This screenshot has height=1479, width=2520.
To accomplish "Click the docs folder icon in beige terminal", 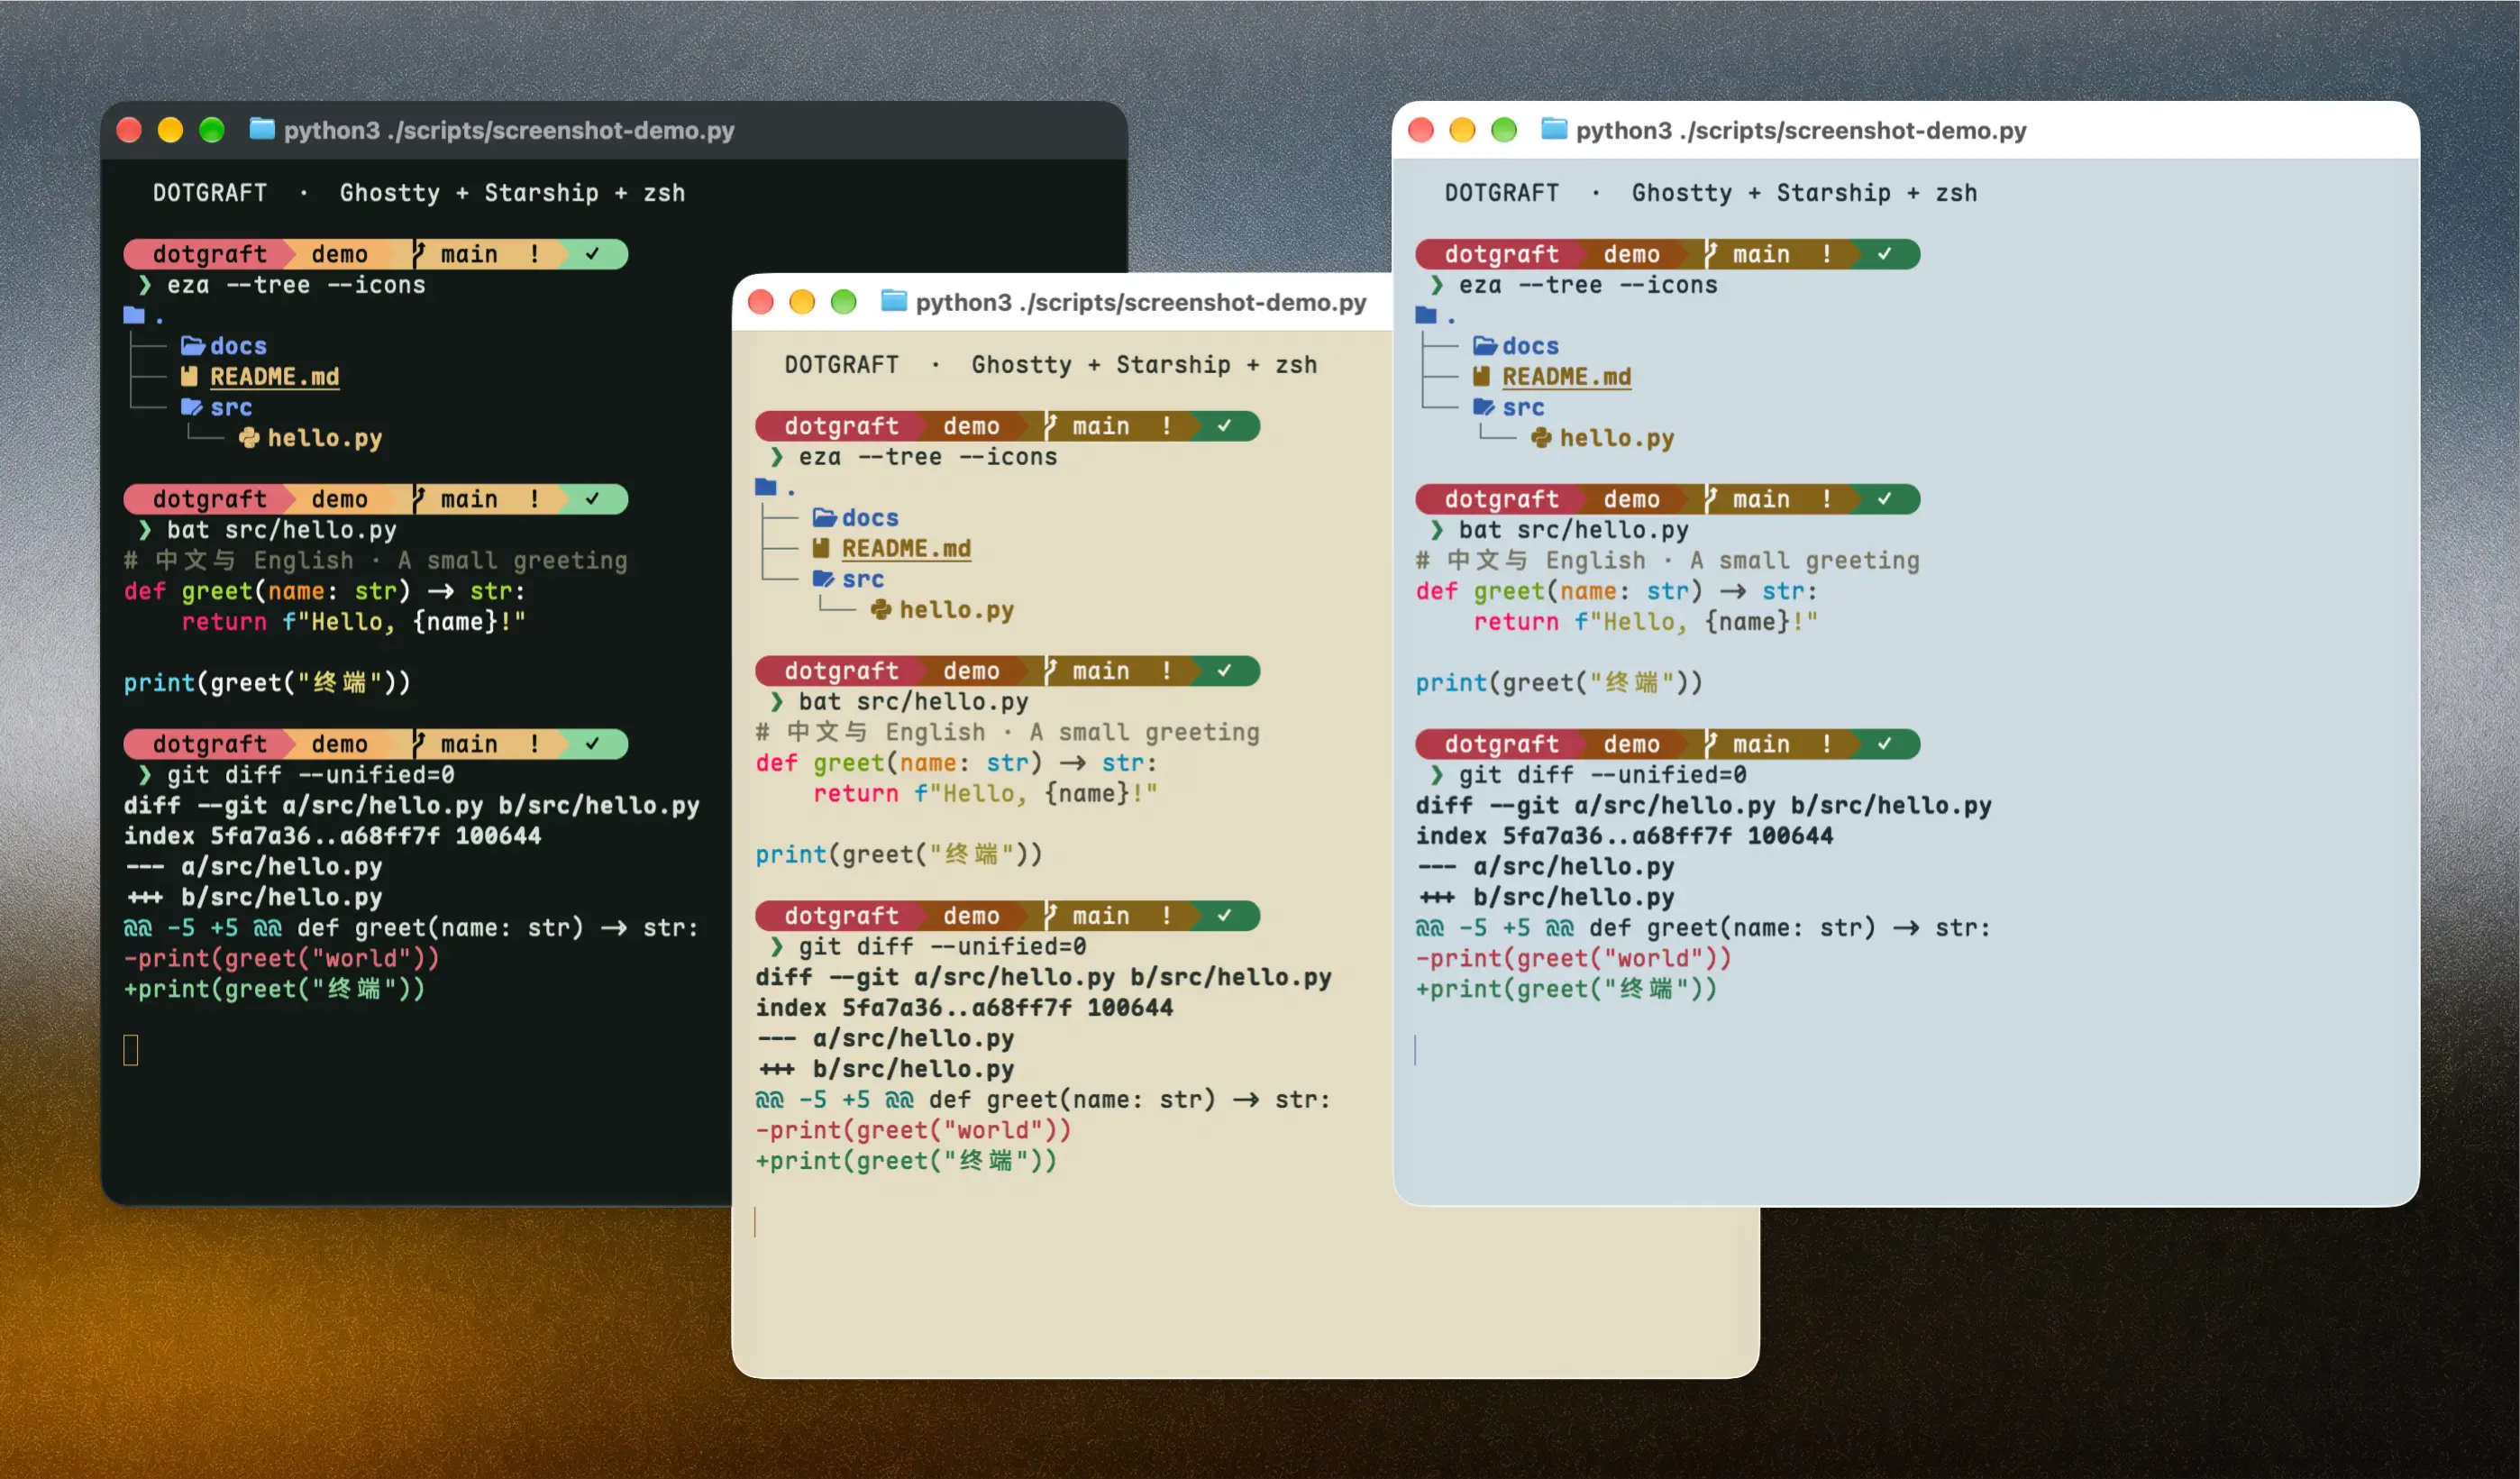I will [825, 518].
